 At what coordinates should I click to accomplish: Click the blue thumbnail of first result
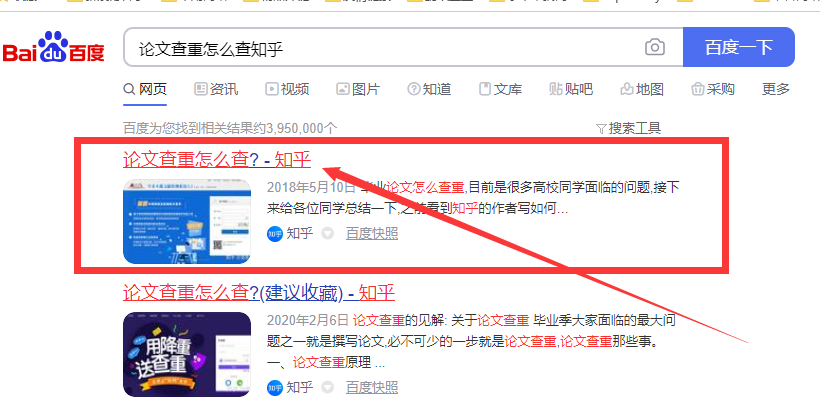click(x=187, y=222)
